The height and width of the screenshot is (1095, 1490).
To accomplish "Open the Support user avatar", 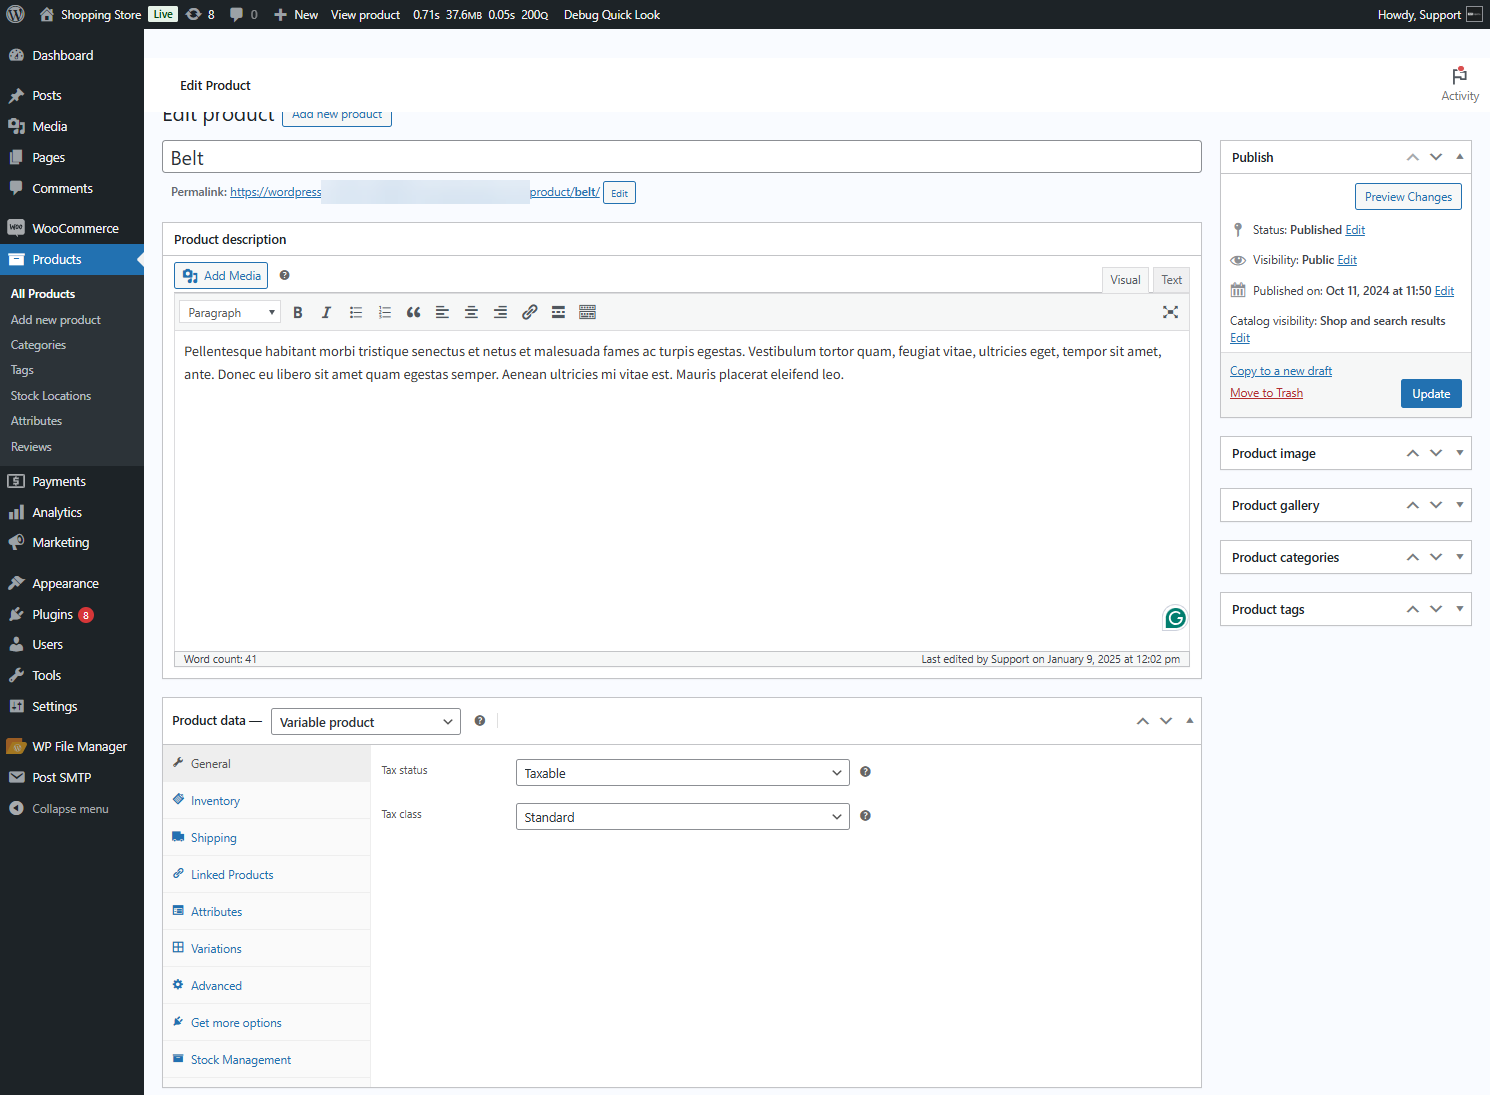I will [1474, 14].
